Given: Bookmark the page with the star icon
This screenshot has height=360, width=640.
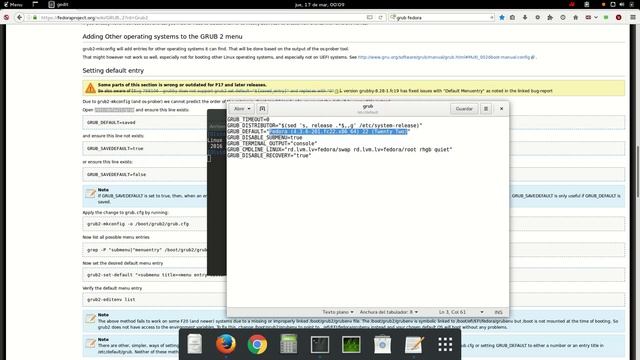Looking at the screenshot, I should click(x=502, y=18).
